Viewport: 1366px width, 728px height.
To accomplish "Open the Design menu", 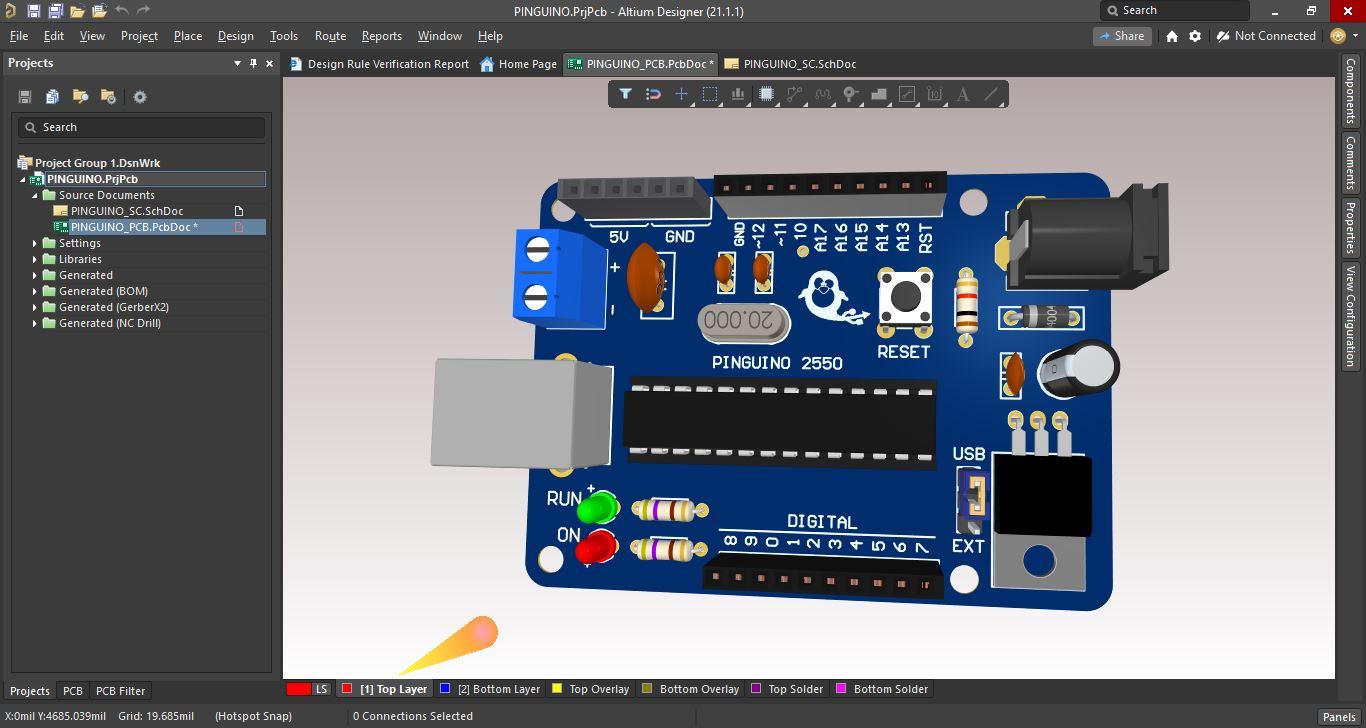I will (235, 36).
